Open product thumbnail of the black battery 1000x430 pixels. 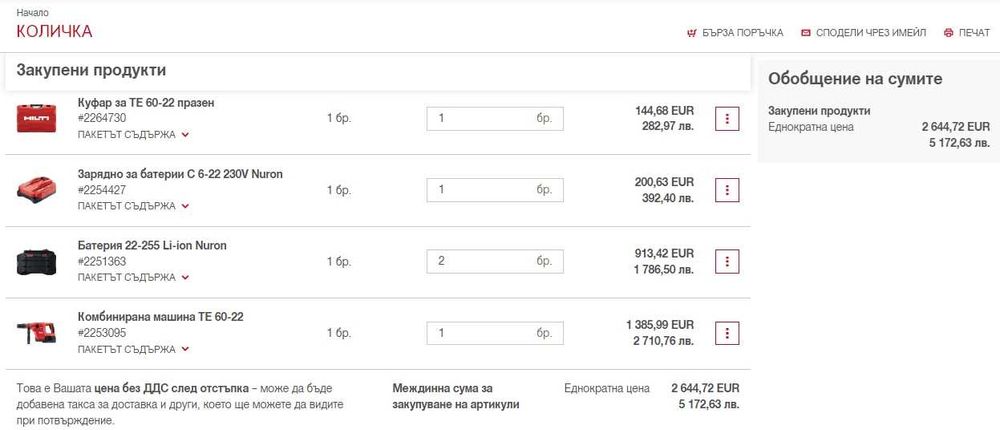click(x=36, y=262)
